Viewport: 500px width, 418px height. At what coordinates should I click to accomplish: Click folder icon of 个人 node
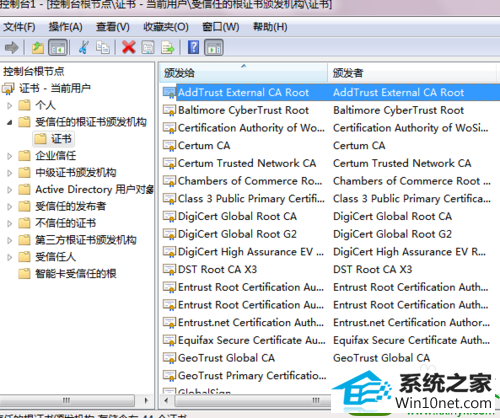24,105
